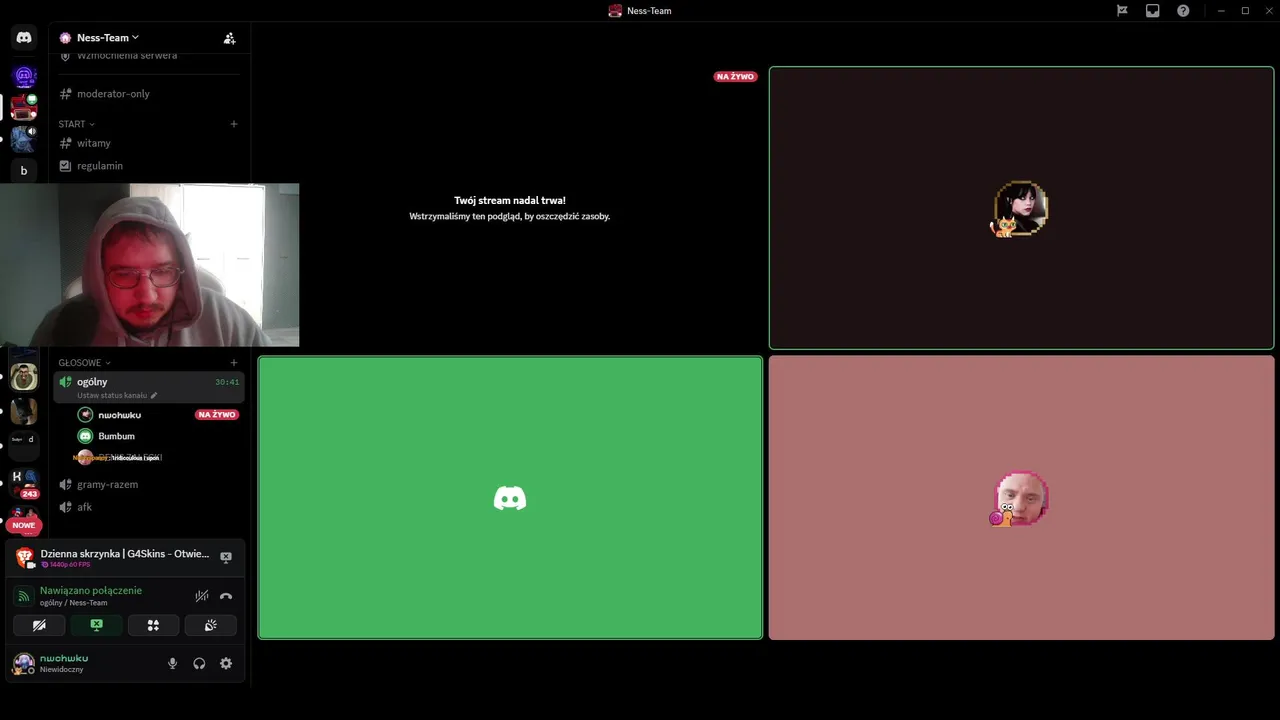This screenshot has height=720, width=1280.
Task: Create channel in GŁOSOWE category
Action: pos(234,363)
